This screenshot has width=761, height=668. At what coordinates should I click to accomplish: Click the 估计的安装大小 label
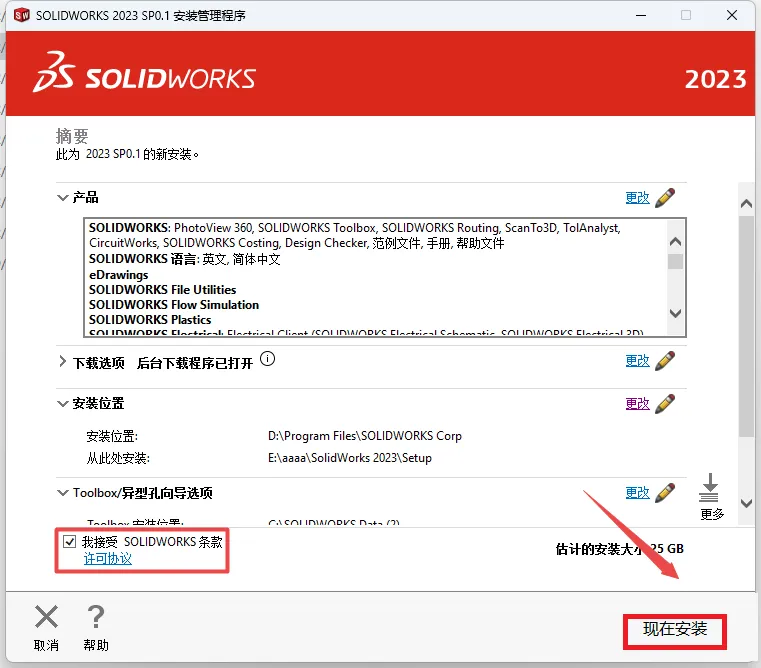click(600, 549)
